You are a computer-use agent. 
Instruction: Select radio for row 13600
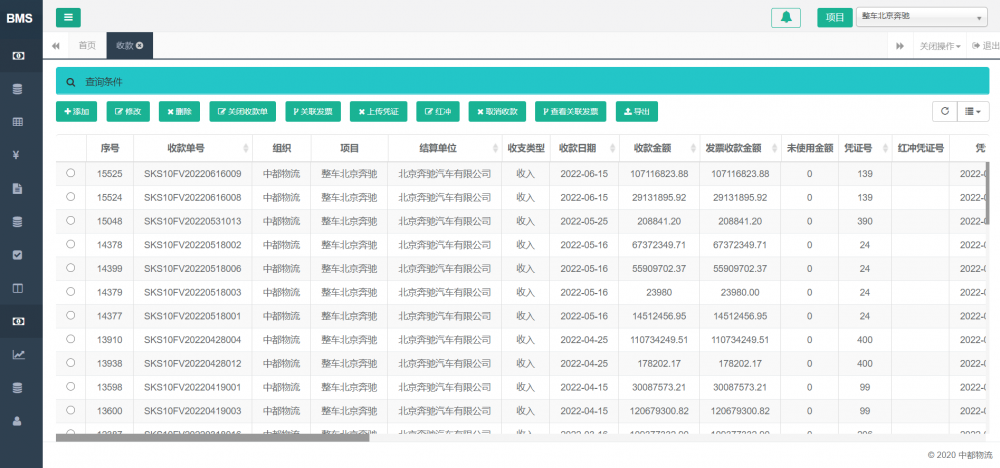[x=71, y=409]
